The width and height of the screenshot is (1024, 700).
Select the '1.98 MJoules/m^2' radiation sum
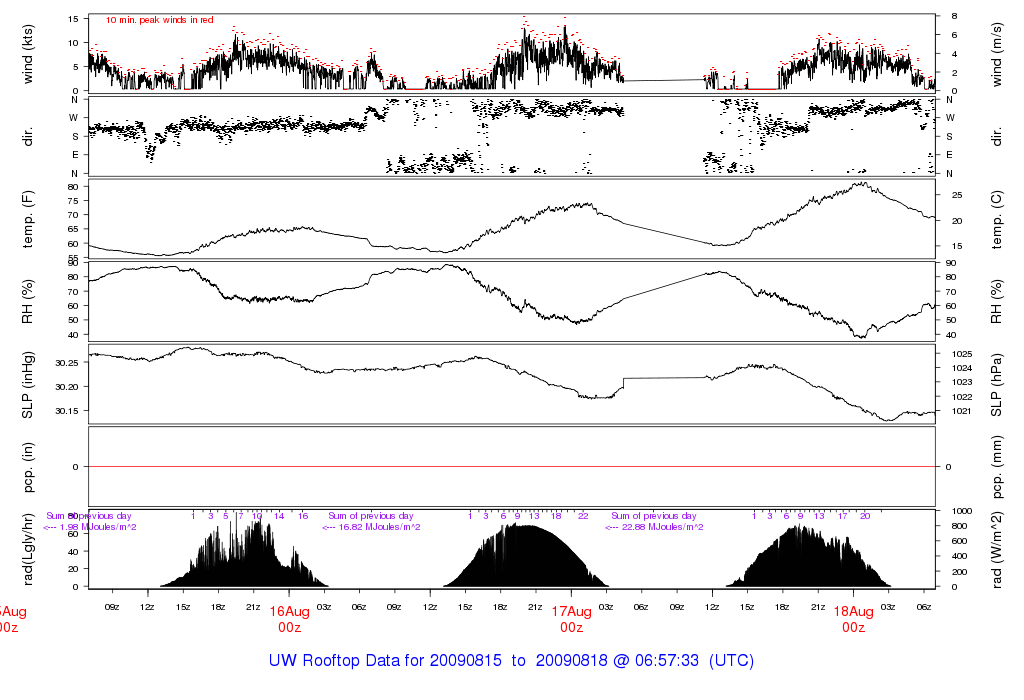click(98, 527)
